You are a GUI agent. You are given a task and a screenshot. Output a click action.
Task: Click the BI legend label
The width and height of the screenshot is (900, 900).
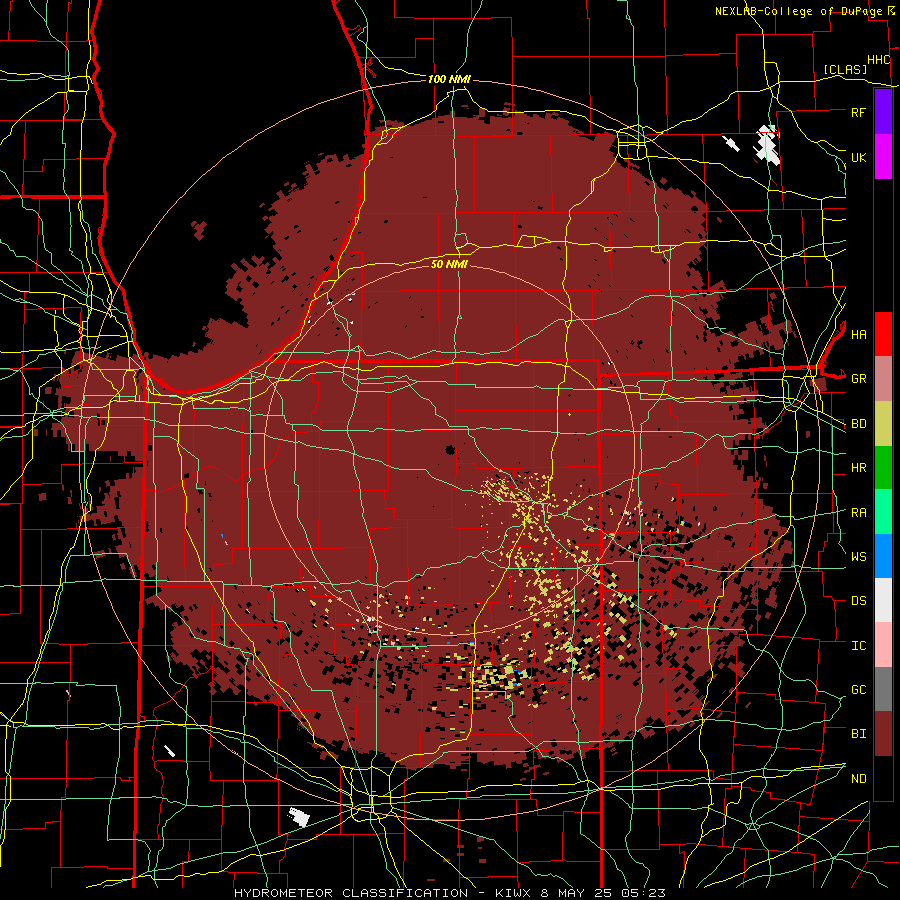[858, 734]
